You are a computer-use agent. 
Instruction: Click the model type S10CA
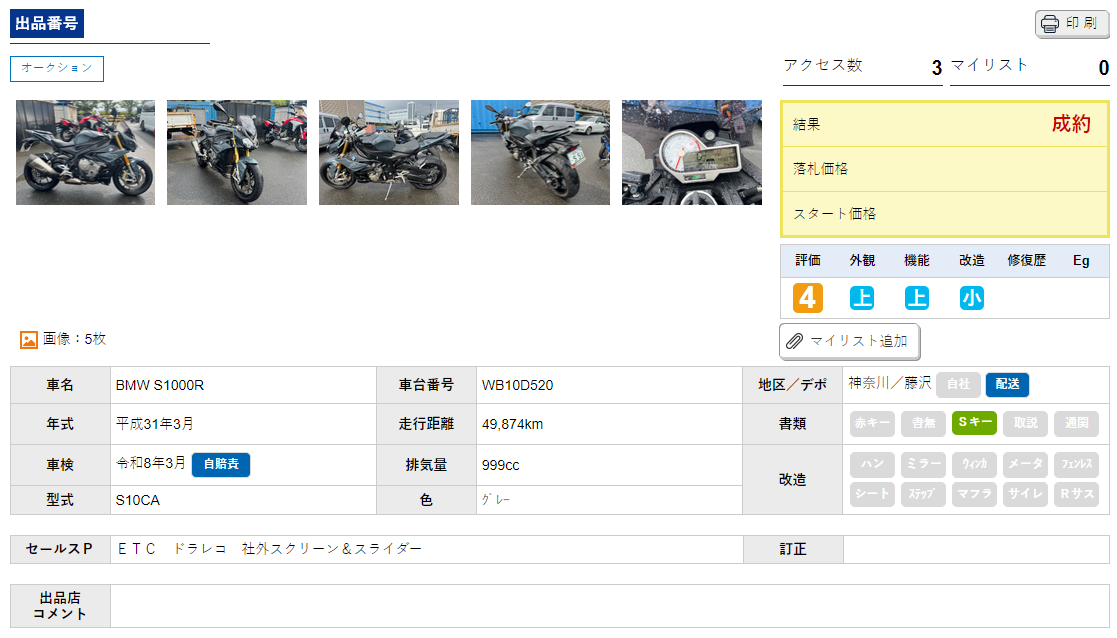click(137, 501)
